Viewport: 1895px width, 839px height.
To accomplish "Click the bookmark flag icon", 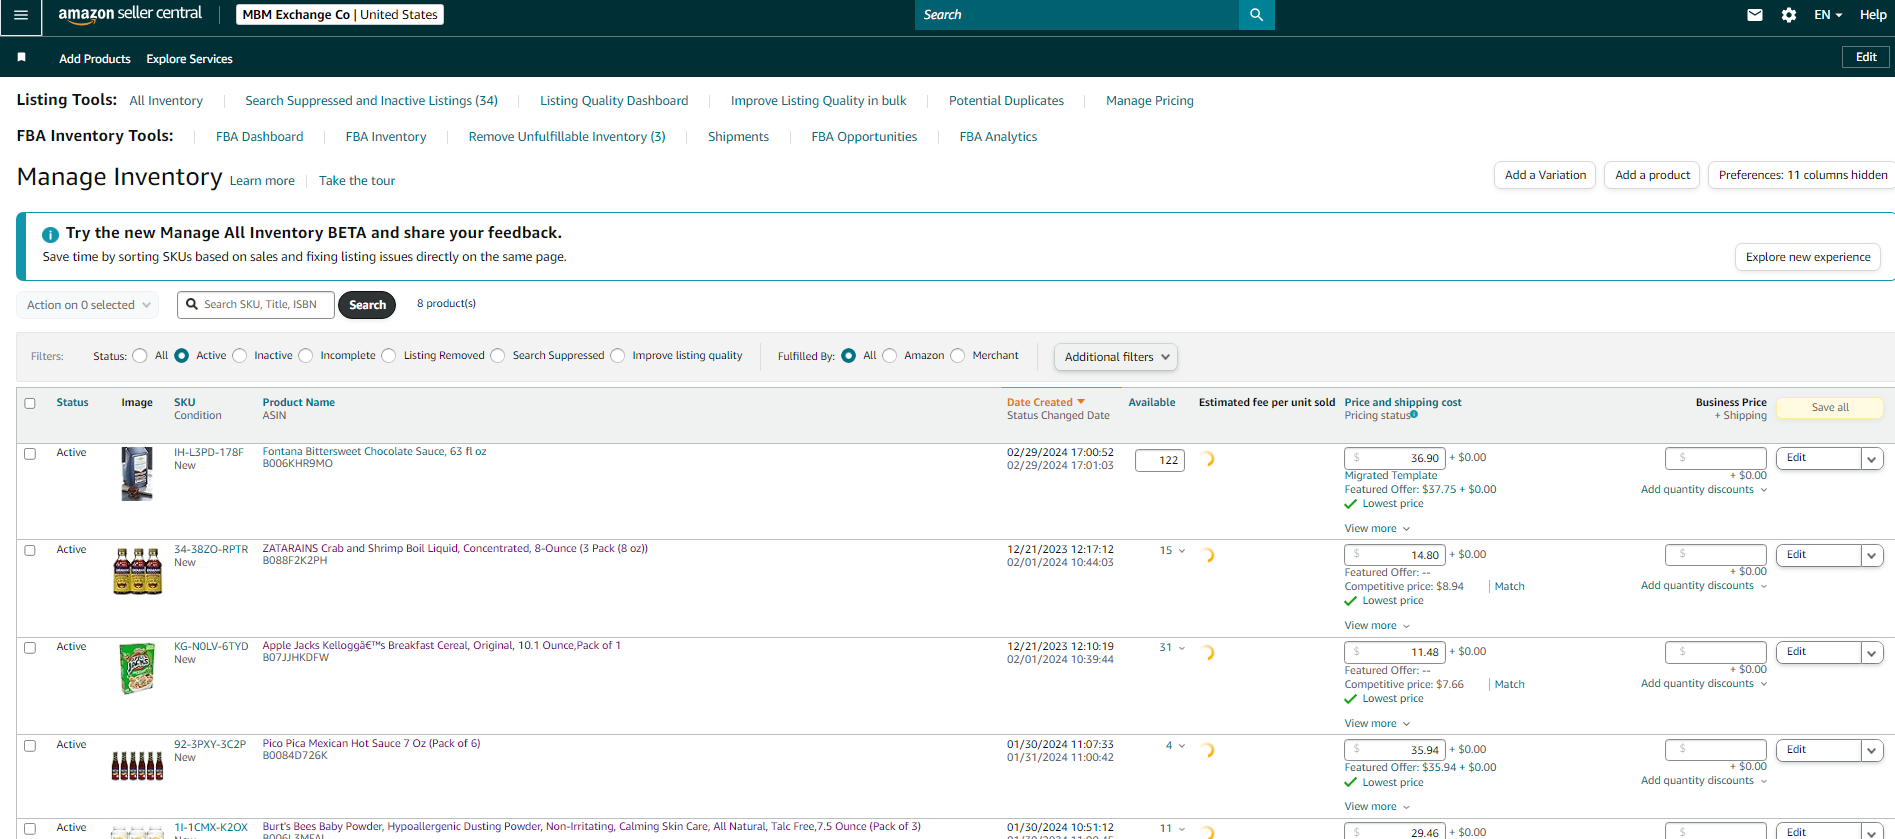I will click(21, 58).
